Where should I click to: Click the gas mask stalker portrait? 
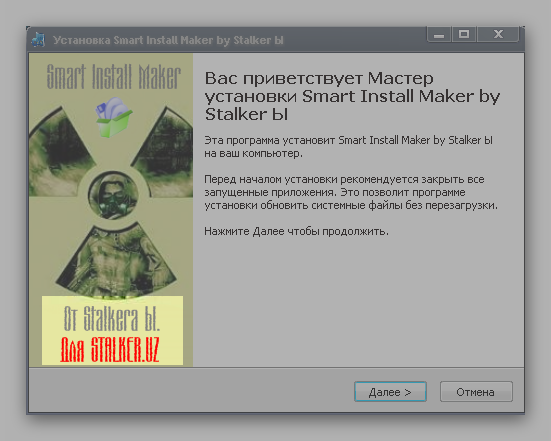pyautogui.click(x=113, y=195)
